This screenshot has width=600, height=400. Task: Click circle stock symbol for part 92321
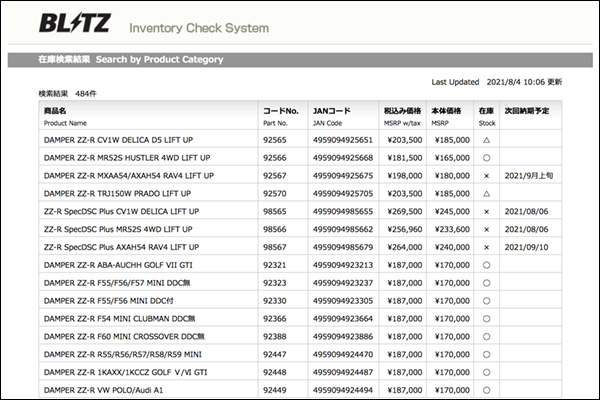(x=486, y=265)
